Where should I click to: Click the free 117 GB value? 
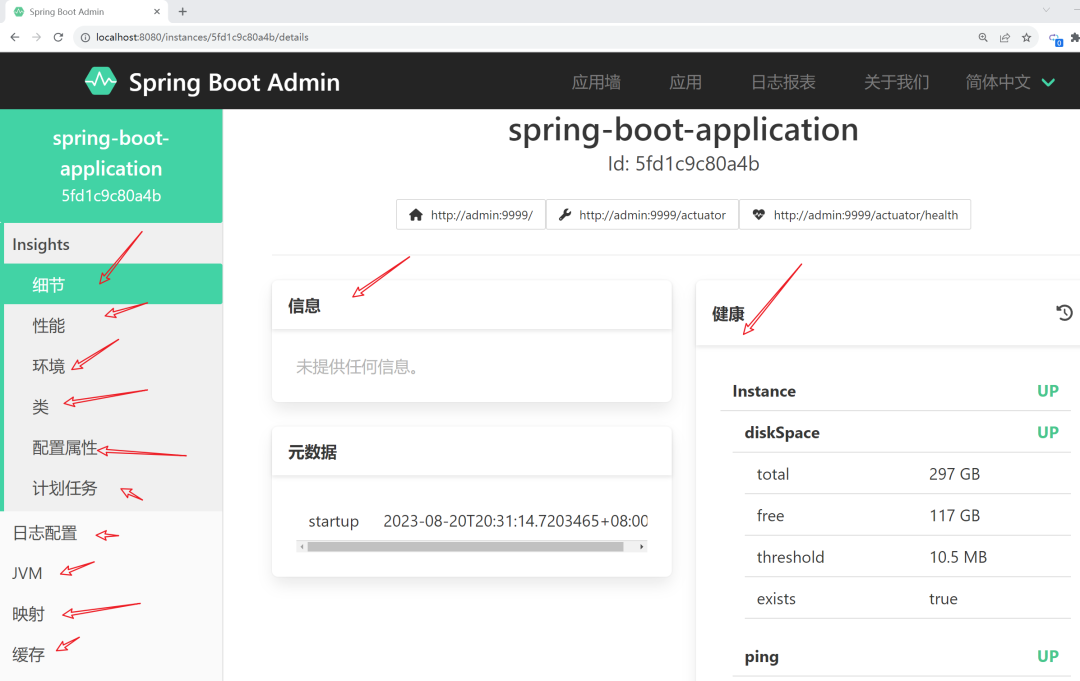pyautogui.click(x=954, y=516)
